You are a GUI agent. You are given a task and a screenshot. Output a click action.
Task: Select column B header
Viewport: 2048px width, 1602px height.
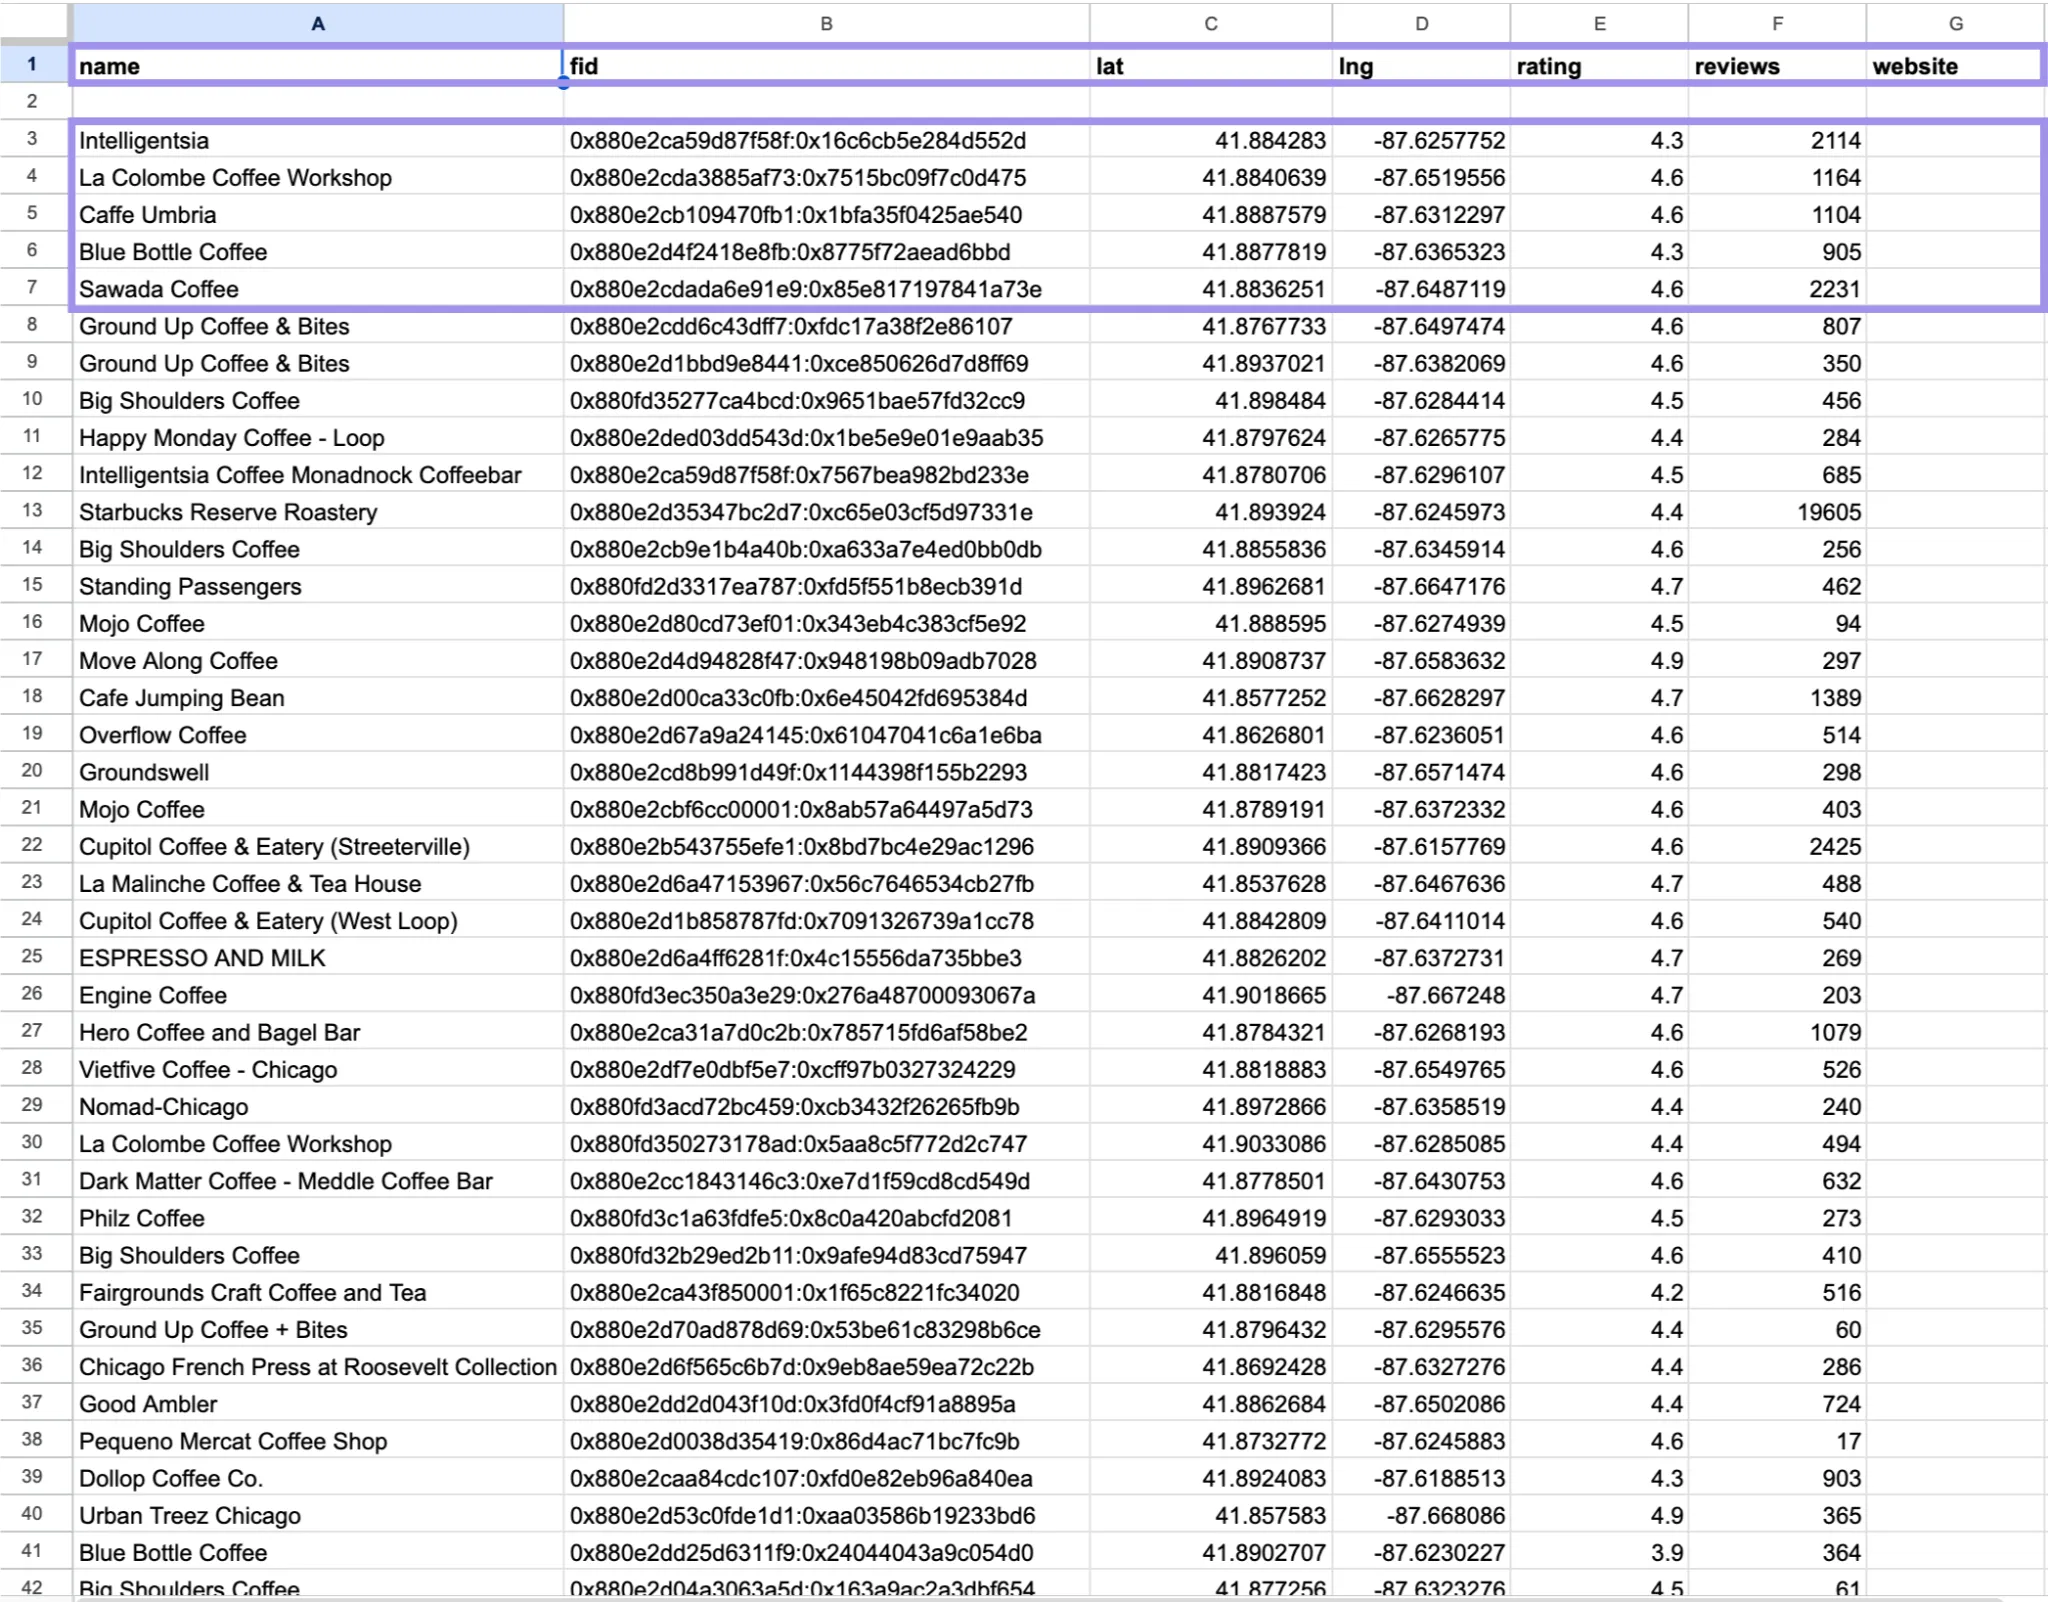[x=826, y=23]
